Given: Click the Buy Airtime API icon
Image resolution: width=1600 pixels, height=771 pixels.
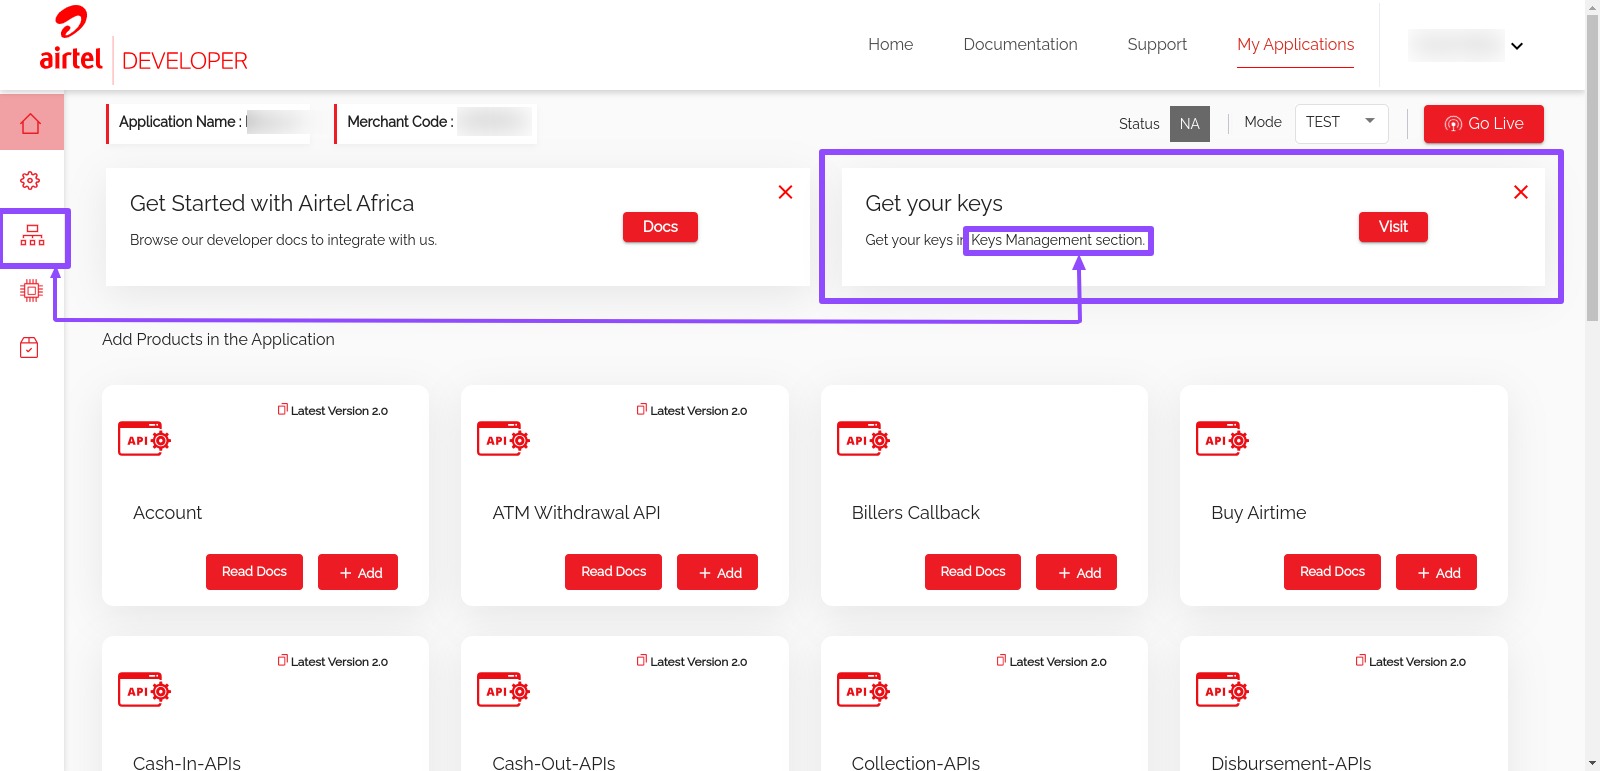Looking at the screenshot, I should click(x=1222, y=439).
